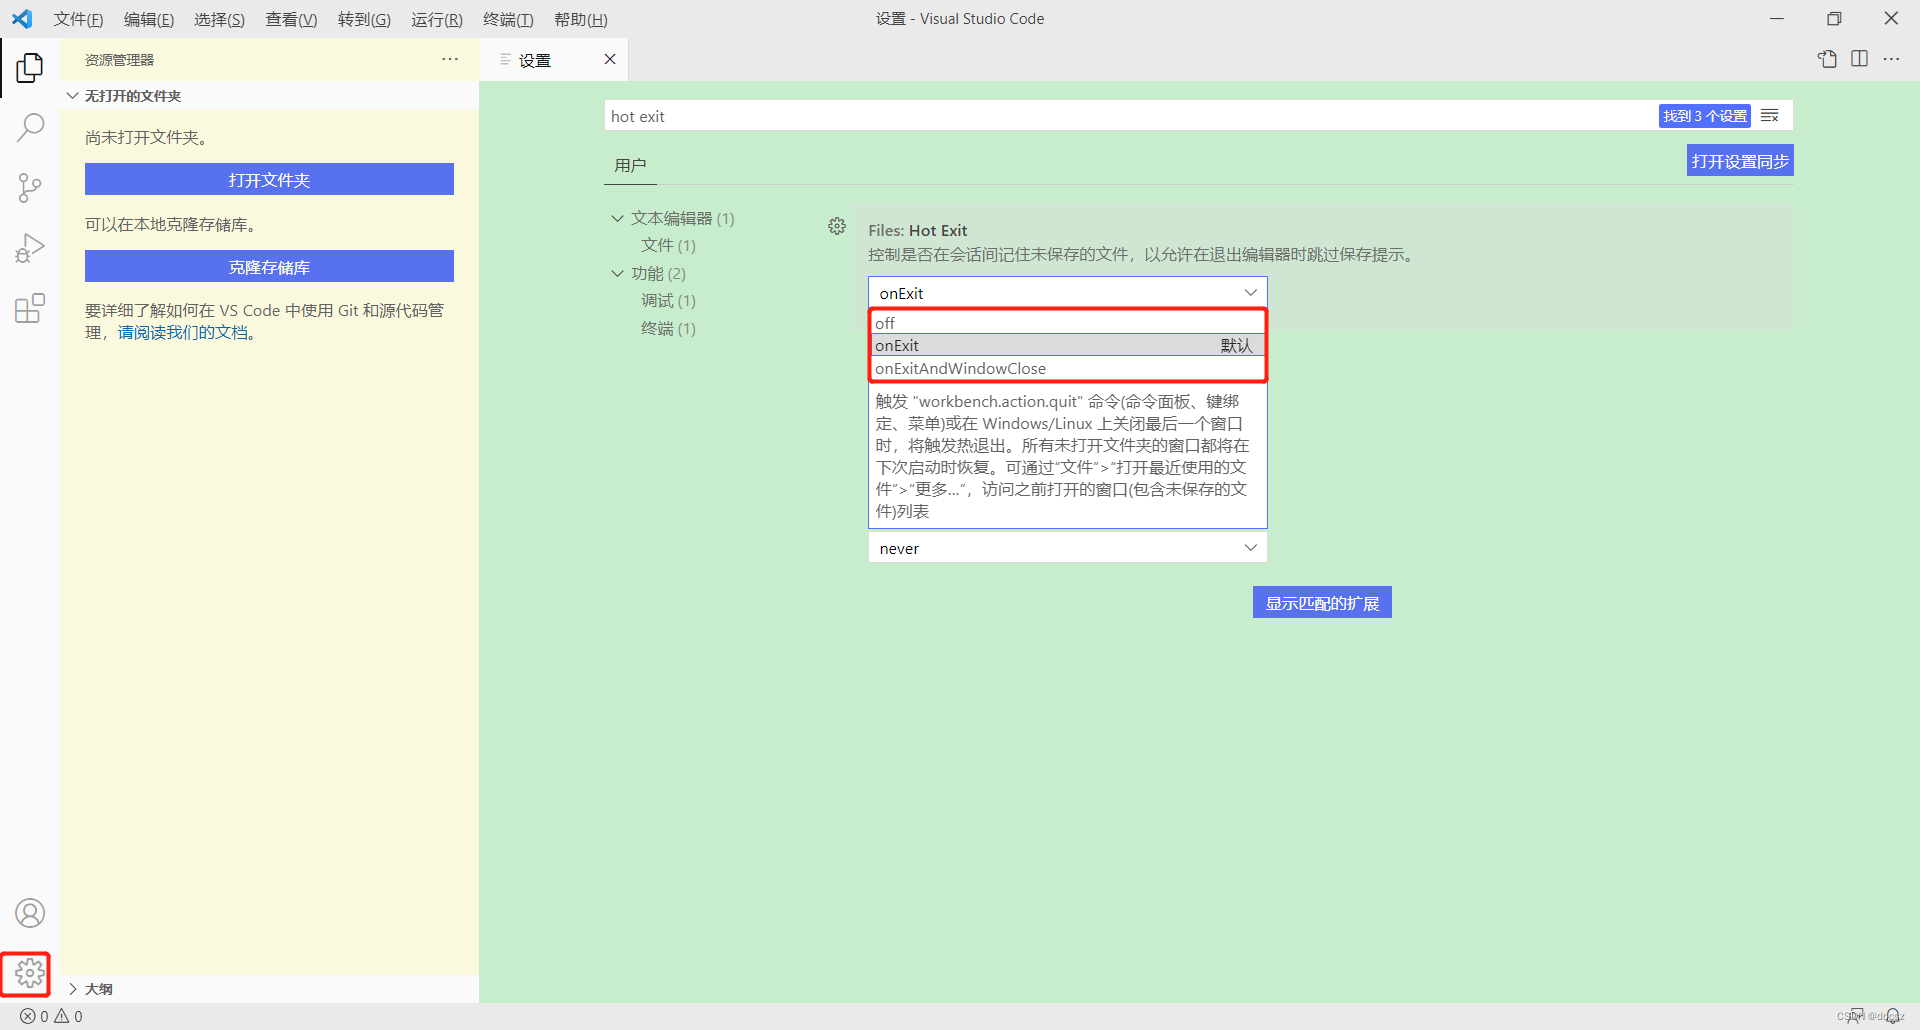Screen dimensions: 1920x1030
Task: Close the onExit Hot Exit dropdown
Action: point(1068,293)
